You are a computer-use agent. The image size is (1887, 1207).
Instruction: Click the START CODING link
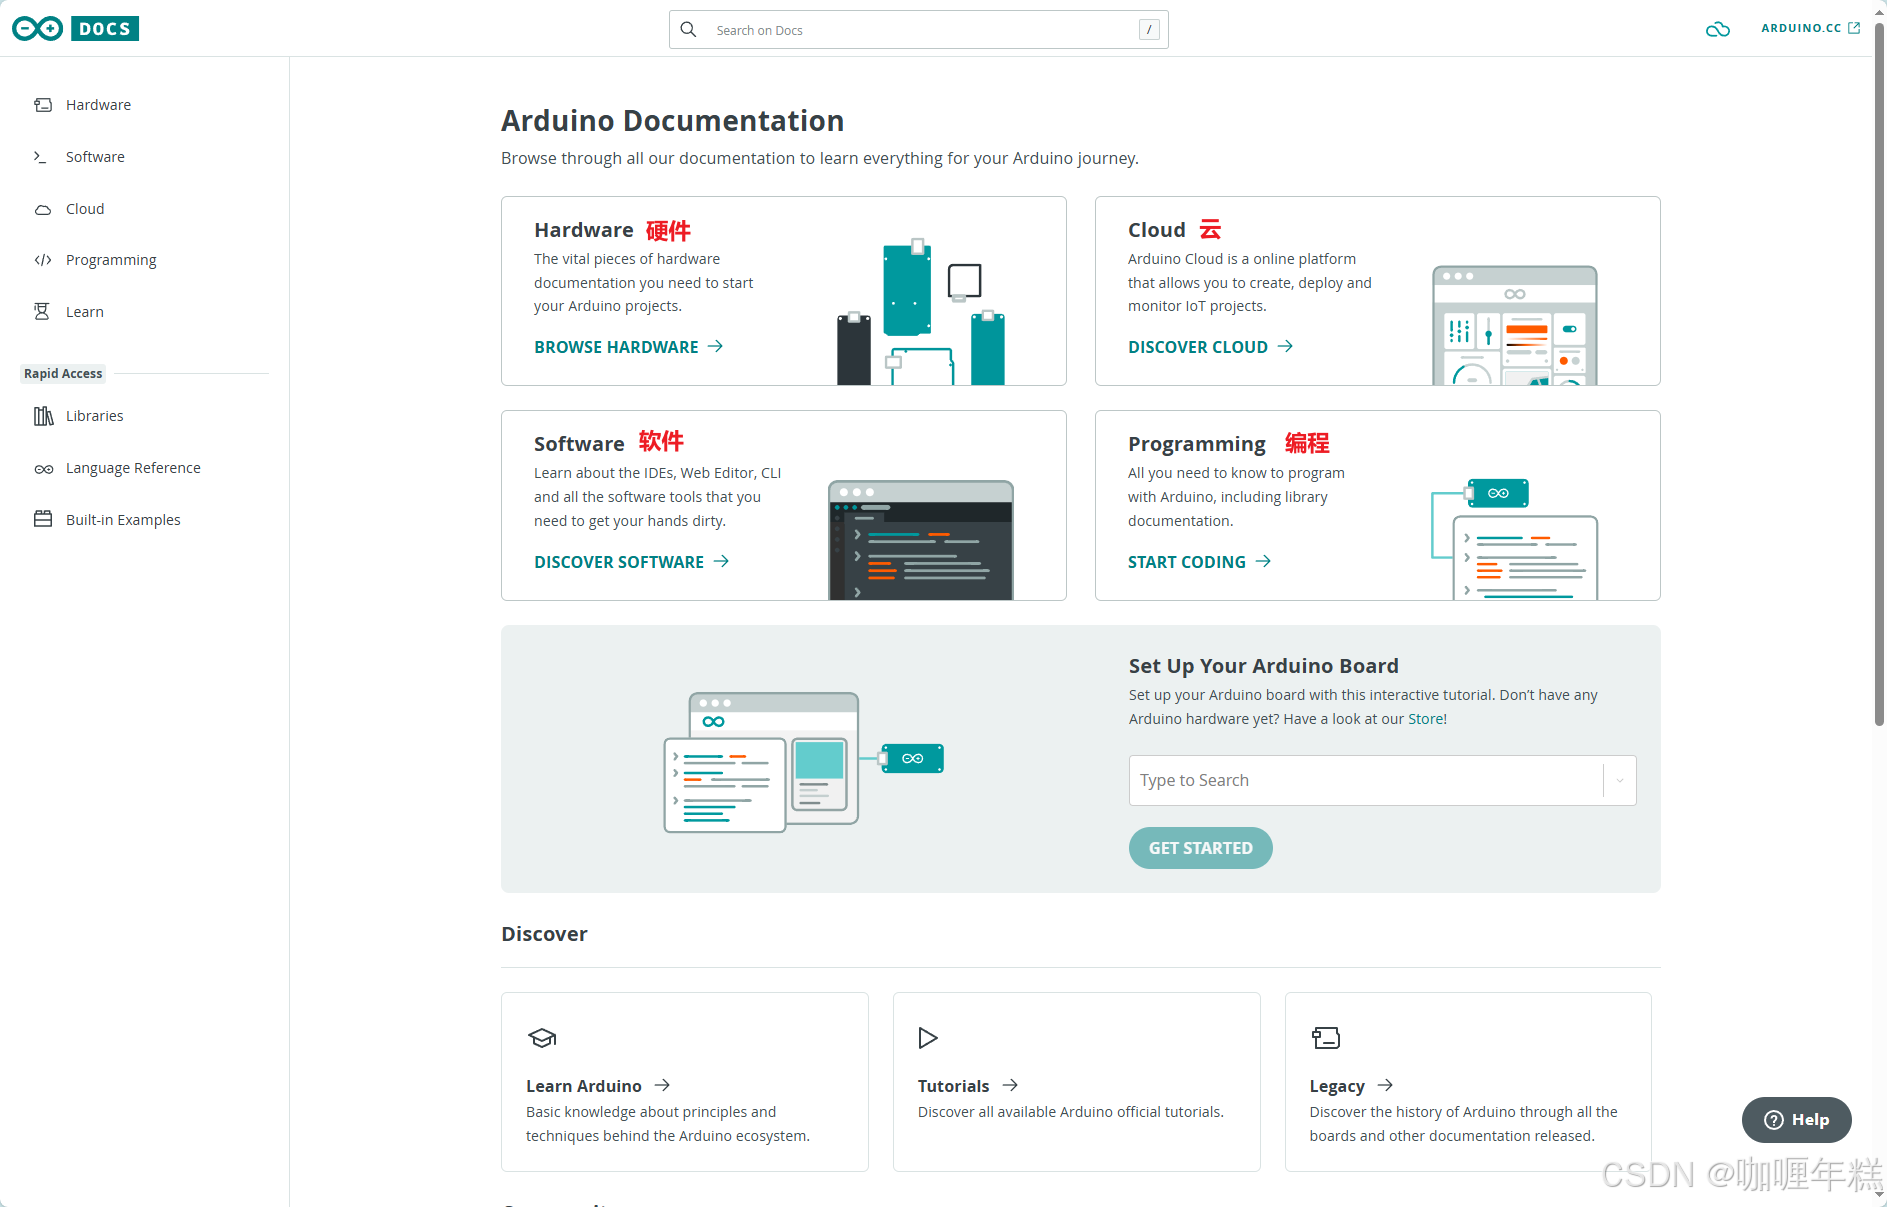(x=1186, y=562)
